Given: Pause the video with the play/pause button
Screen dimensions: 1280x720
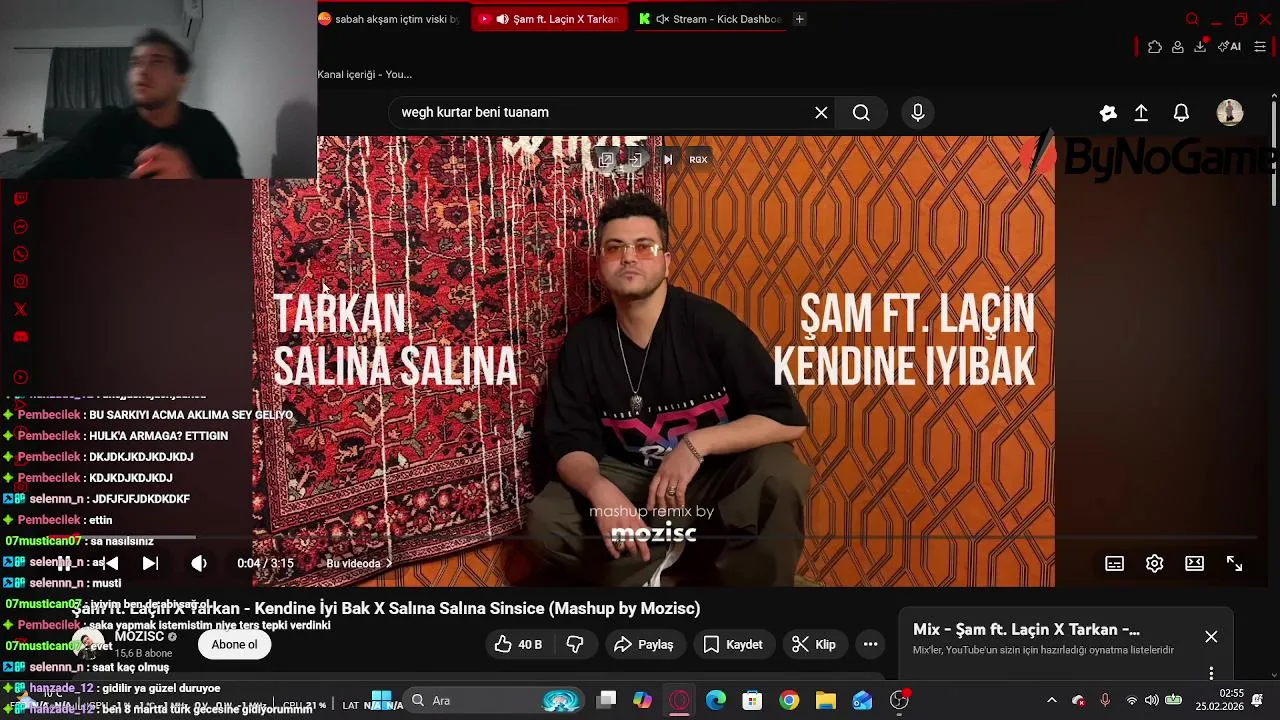Looking at the screenshot, I should click(x=64, y=564).
